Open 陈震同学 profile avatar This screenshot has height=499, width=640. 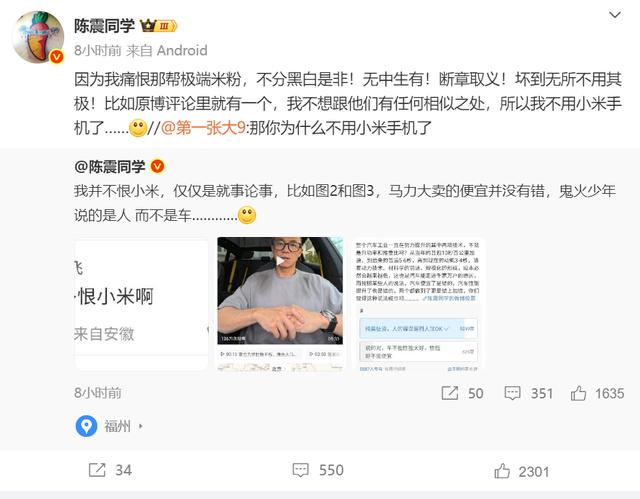[x=38, y=38]
